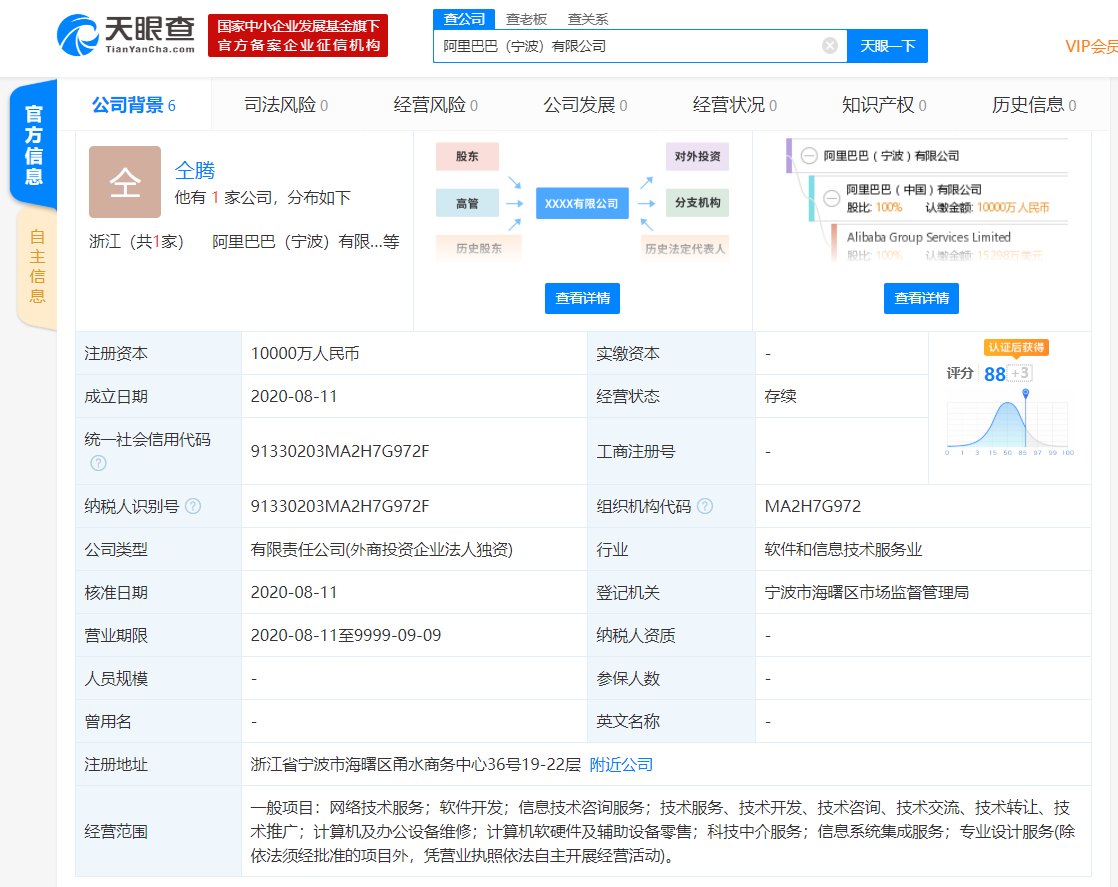Click the 天眼一下 search button
Viewport: 1118px width, 887px height.
[x=887, y=46]
